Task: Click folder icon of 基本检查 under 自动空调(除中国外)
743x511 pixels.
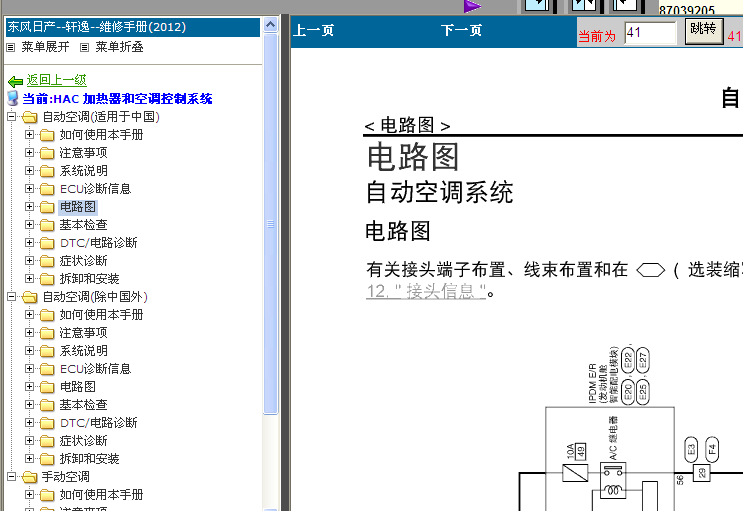Action: pyautogui.click(x=47, y=405)
